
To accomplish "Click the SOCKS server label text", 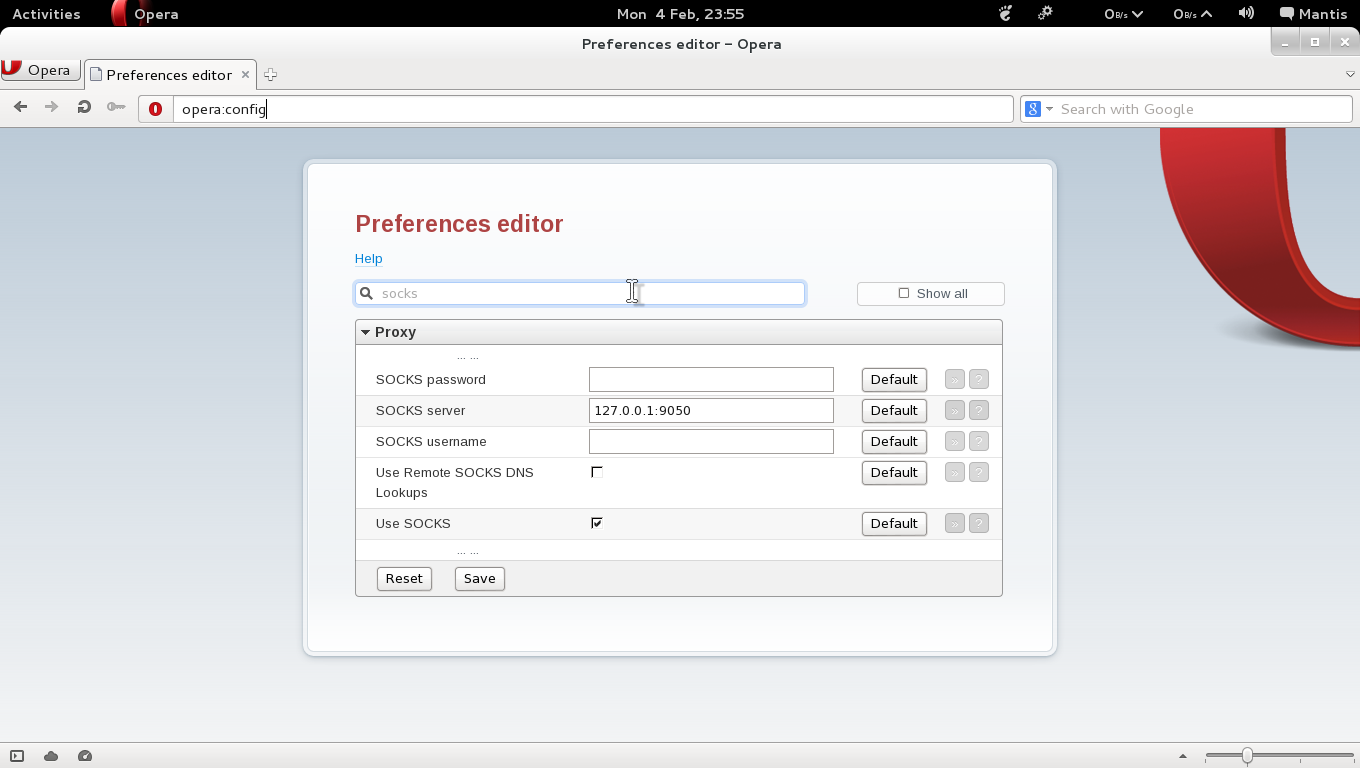I will [420, 411].
